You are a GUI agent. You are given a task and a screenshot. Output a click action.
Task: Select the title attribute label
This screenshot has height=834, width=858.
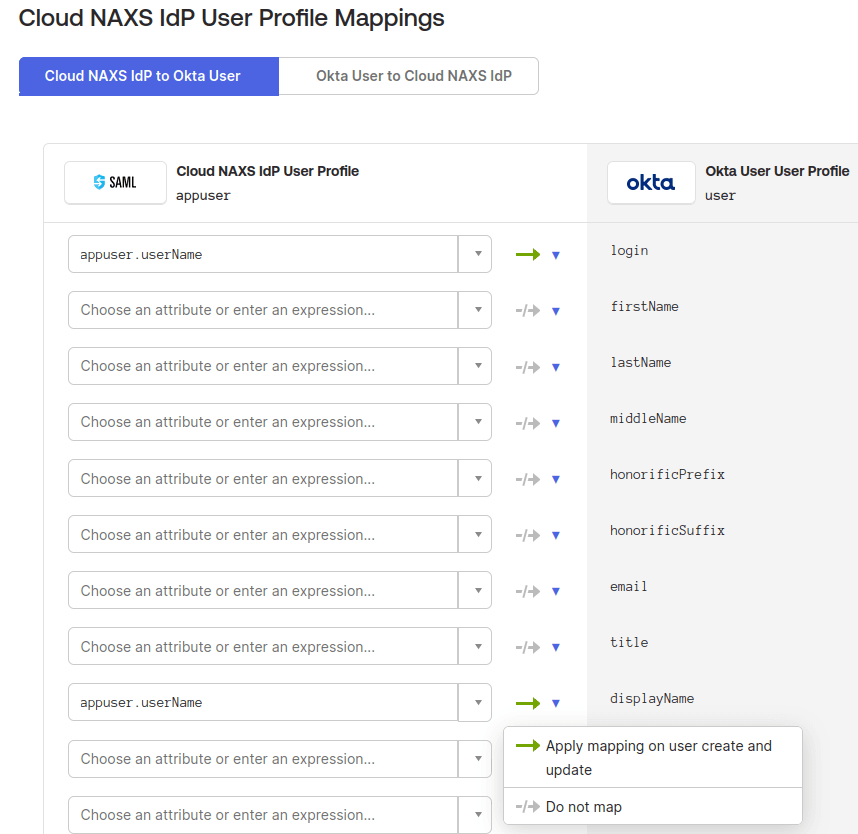[629, 642]
